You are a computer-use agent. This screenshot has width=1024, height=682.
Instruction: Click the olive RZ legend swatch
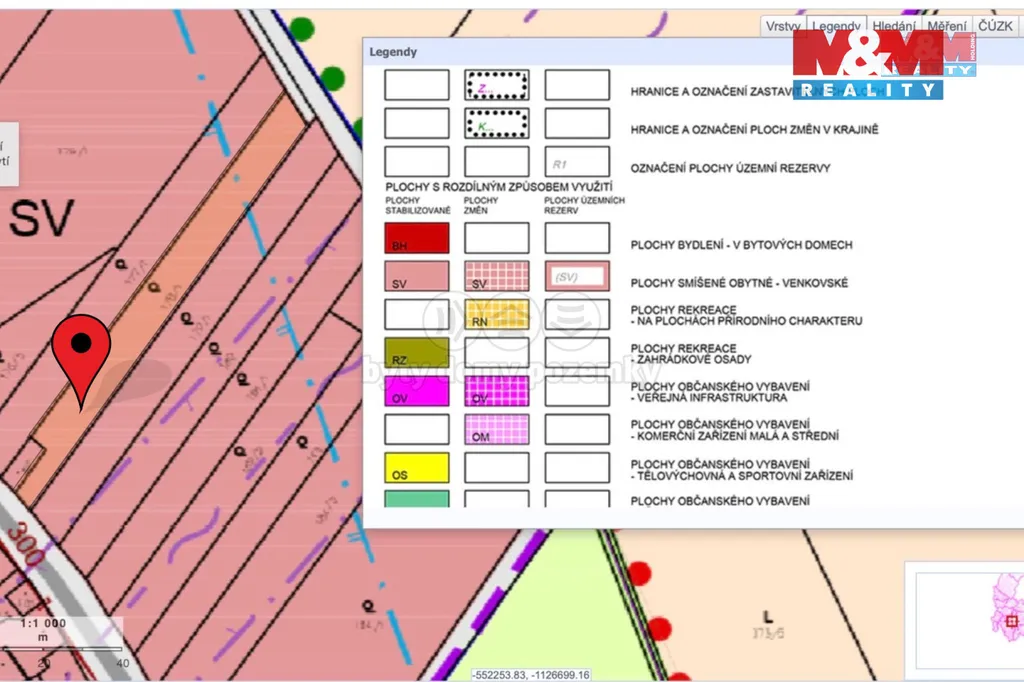tap(417, 353)
